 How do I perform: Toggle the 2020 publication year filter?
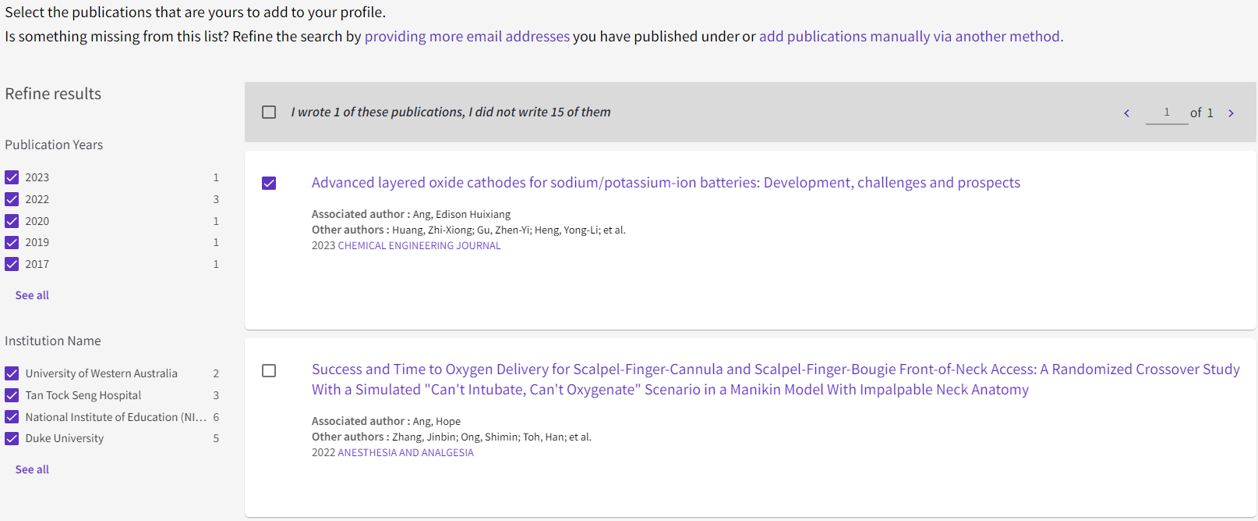click(12, 221)
